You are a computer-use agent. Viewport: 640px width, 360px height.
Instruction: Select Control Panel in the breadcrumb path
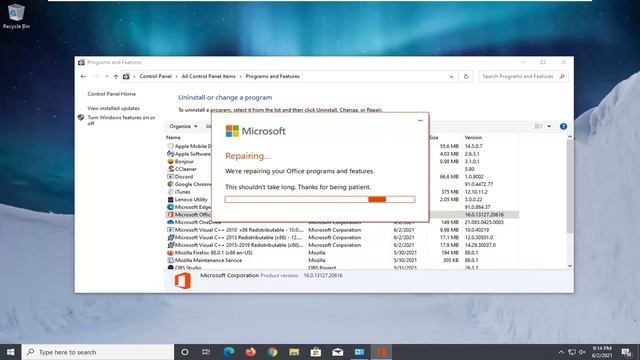(x=156, y=76)
